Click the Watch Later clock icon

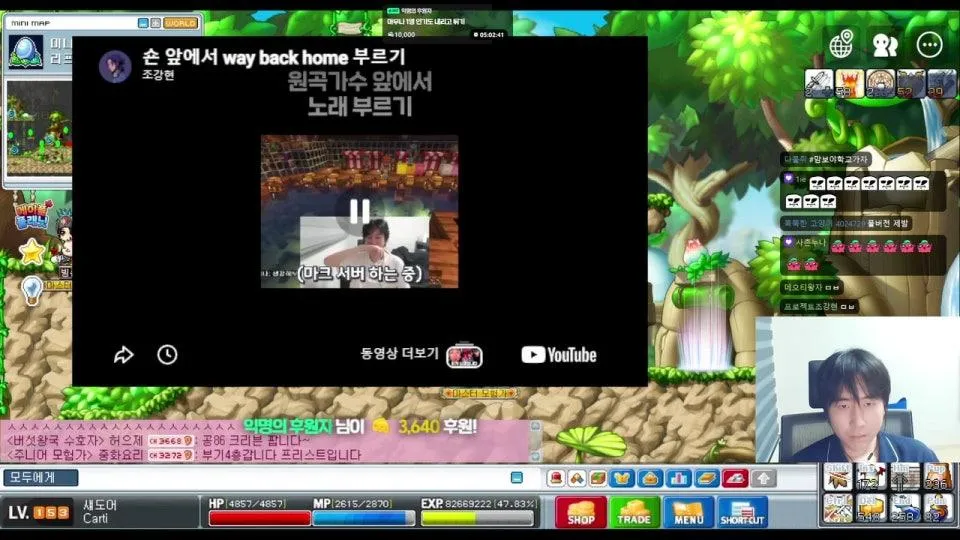pyautogui.click(x=167, y=354)
